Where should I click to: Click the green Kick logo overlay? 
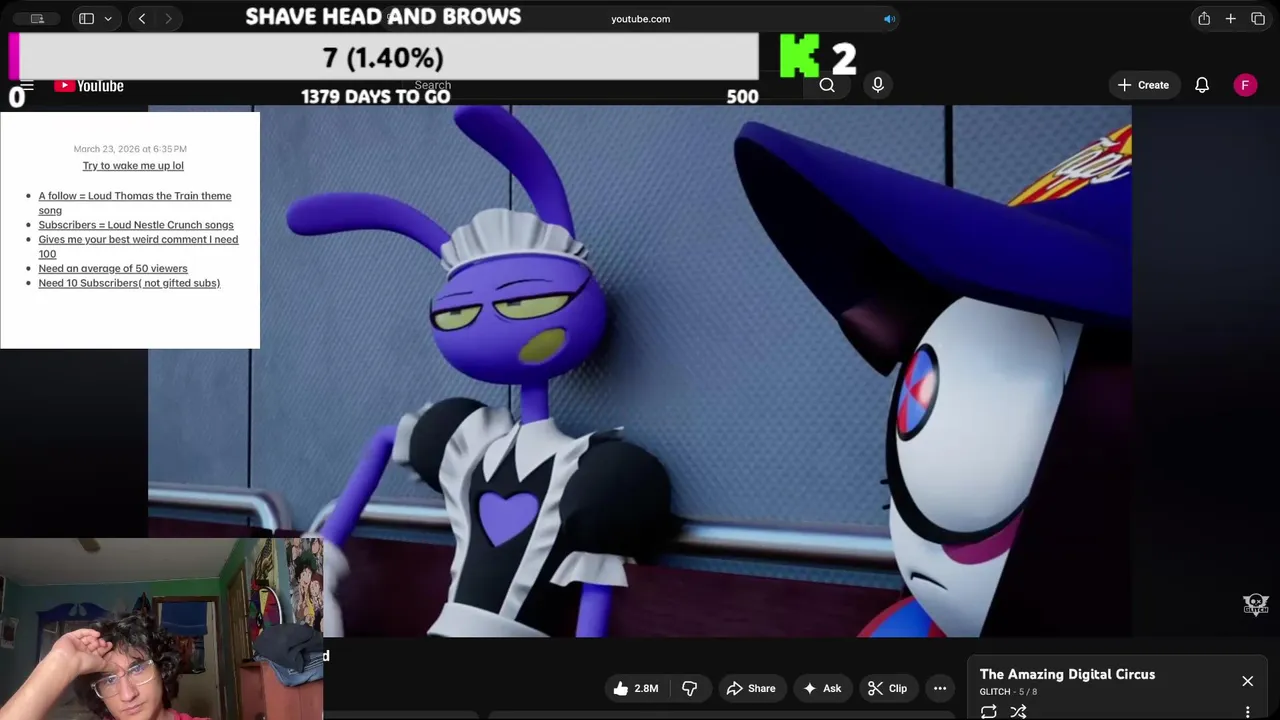tap(799, 56)
